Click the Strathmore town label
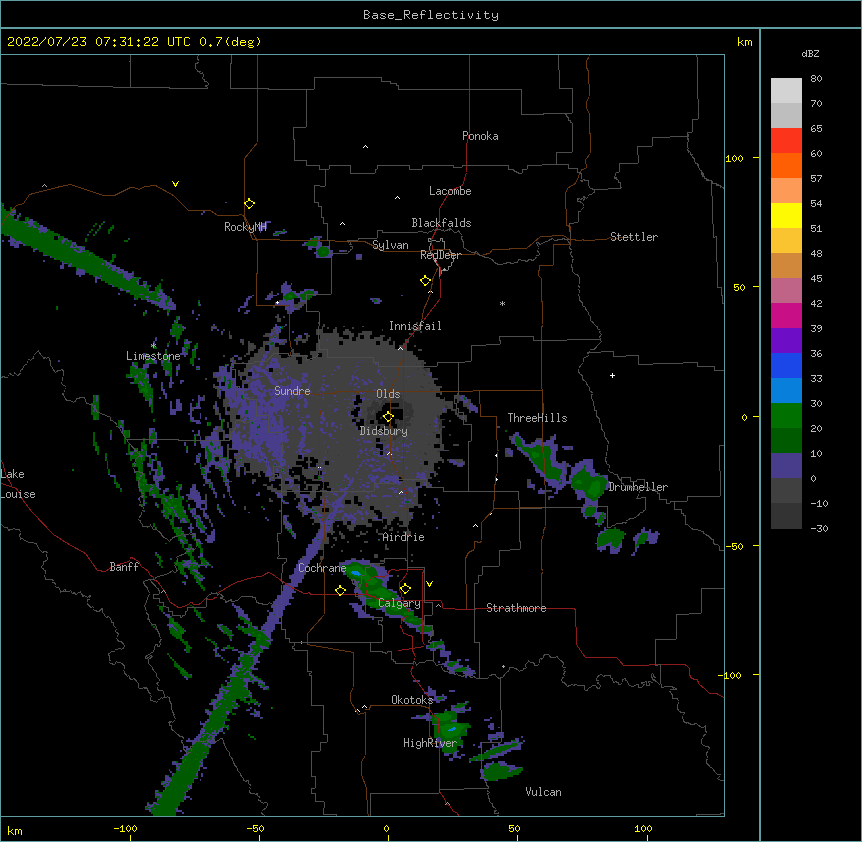 [x=516, y=608]
